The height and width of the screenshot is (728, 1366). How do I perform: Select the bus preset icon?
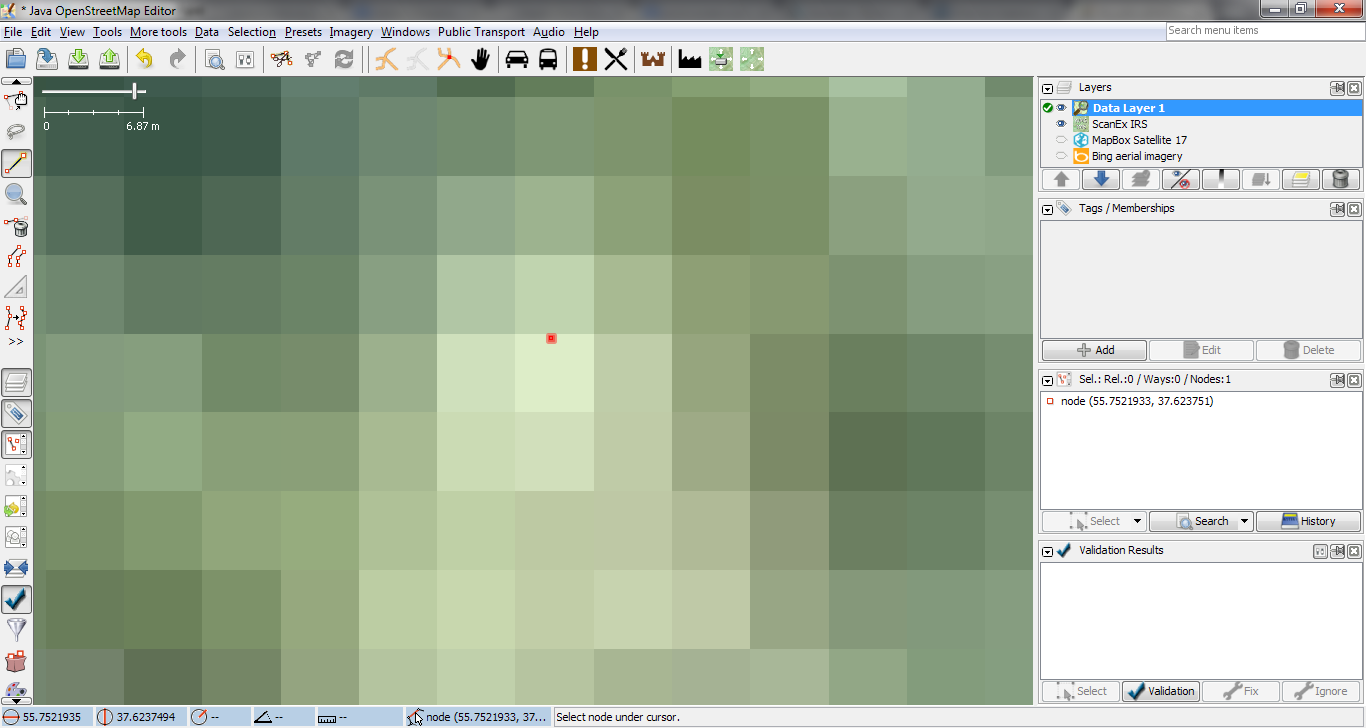(548, 59)
